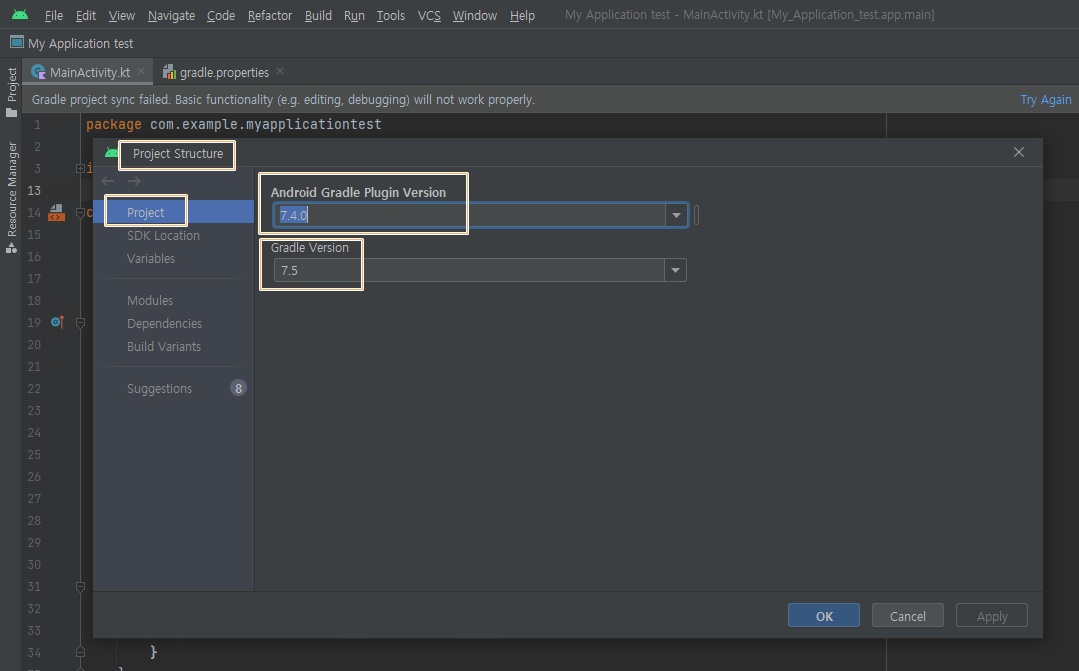The height and width of the screenshot is (671, 1079).
Task: Expand the Android Gradle Plugin Version dropdown
Action: (676, 215)
